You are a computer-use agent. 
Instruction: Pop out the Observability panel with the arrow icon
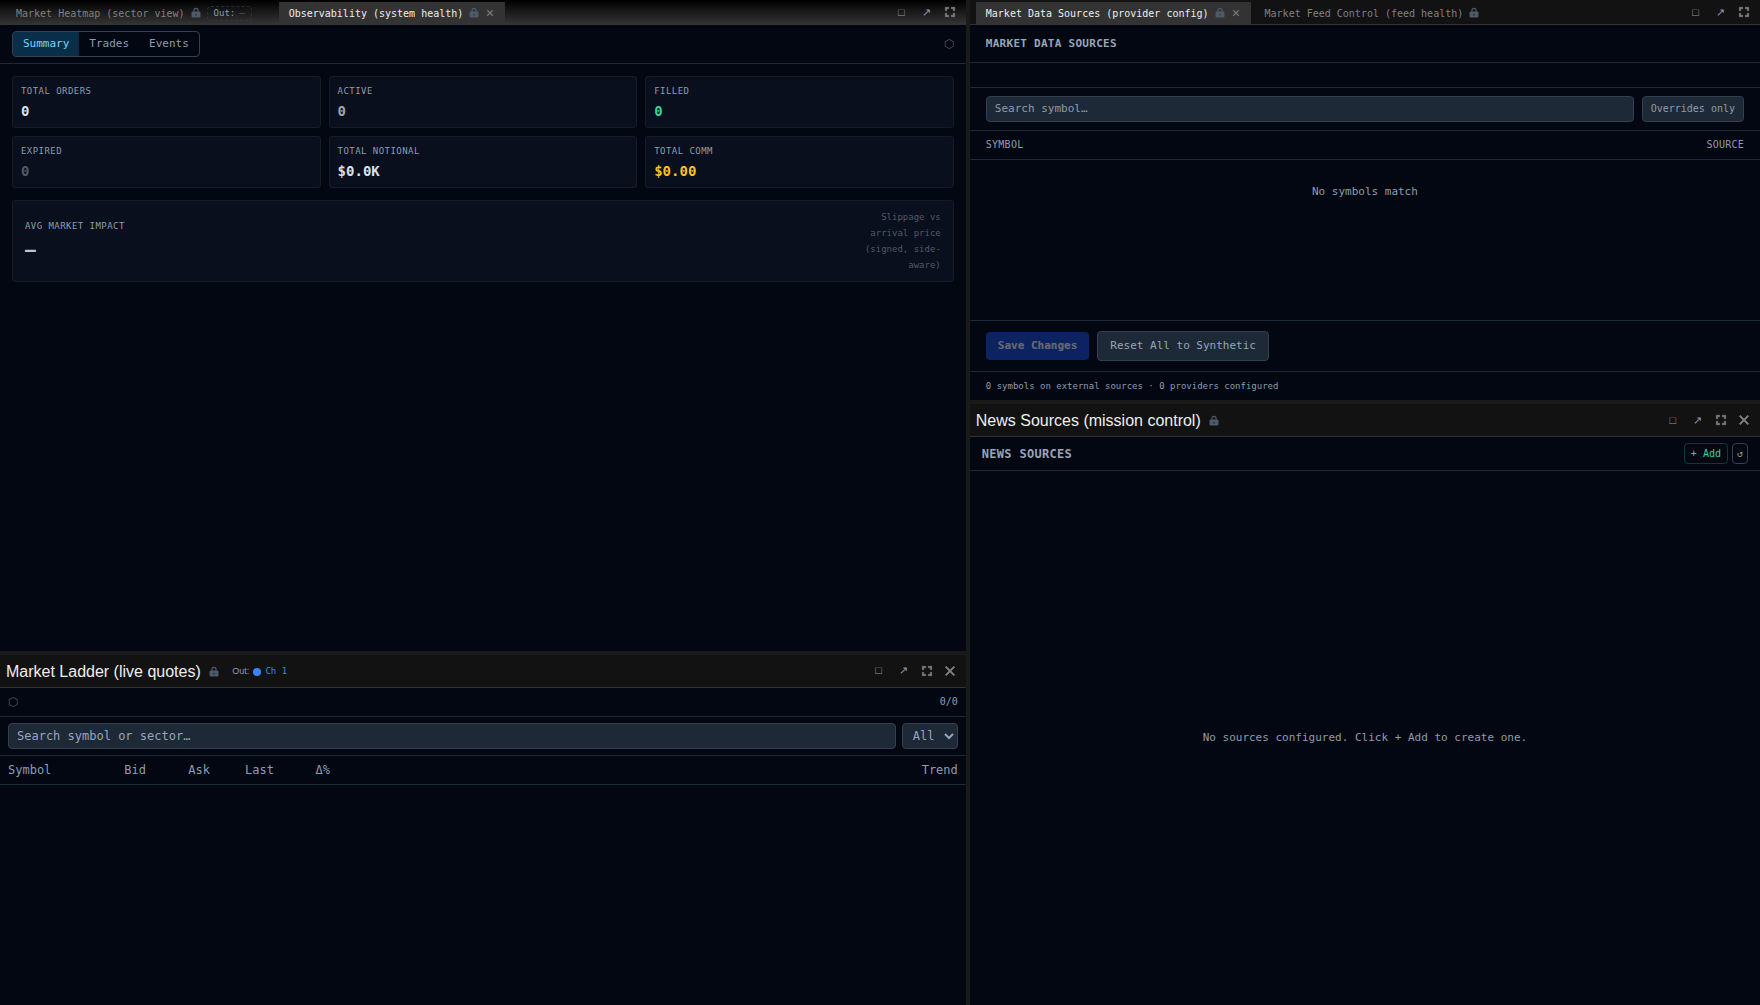[x=926, y=13]
